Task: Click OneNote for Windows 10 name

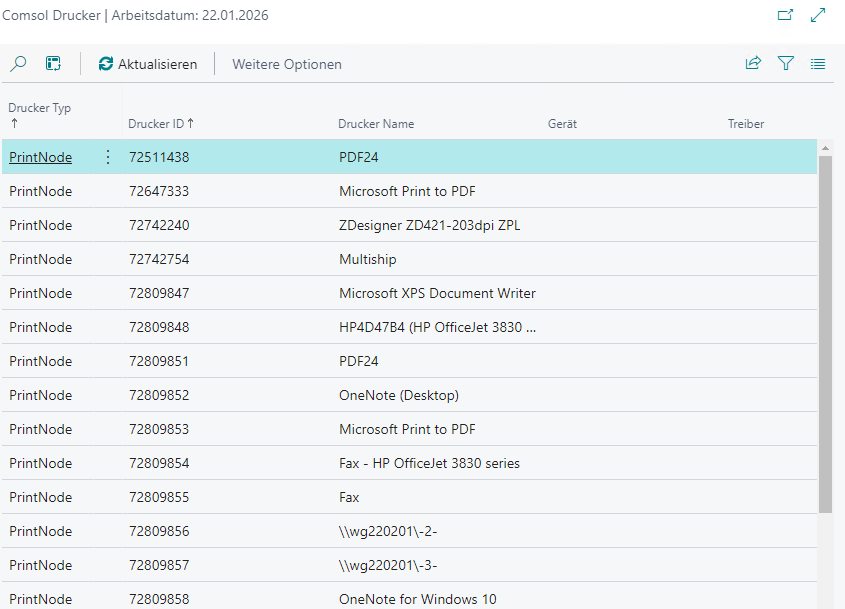Action: pyautogui.click(x=418, y=598)
